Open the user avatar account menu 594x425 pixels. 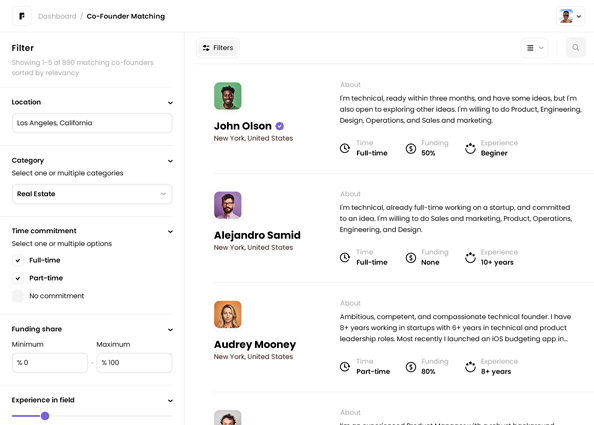pyautogui.click(x=570, y=16)
